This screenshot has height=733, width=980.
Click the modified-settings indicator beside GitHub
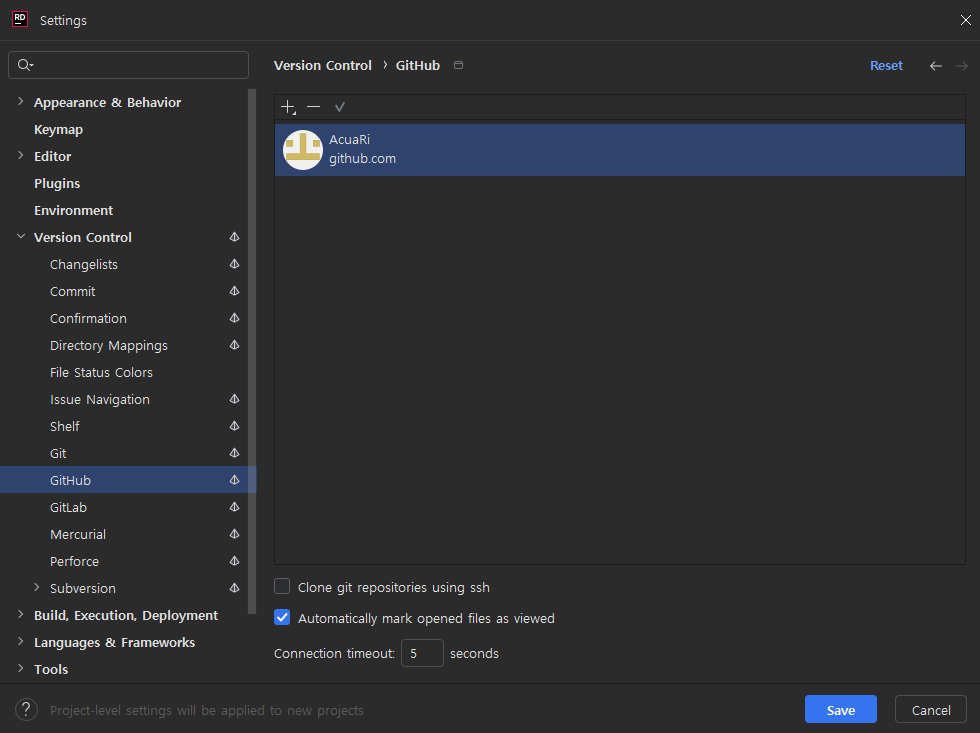[233, 480]
